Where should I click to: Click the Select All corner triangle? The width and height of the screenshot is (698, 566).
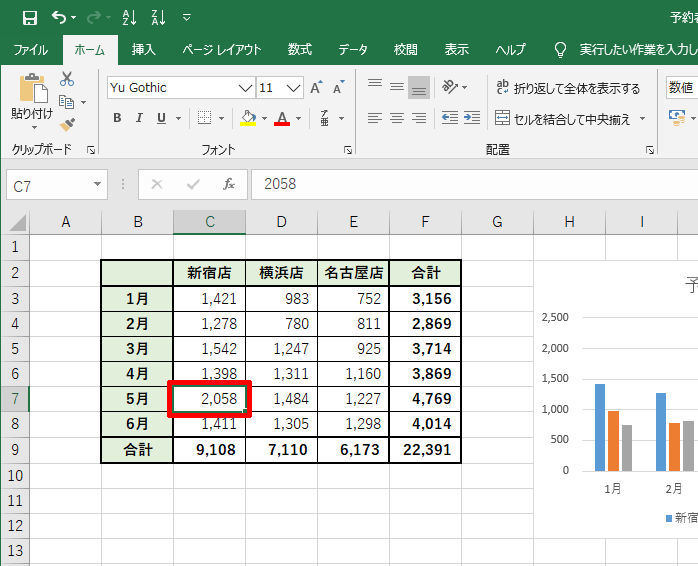click(17, 222)
